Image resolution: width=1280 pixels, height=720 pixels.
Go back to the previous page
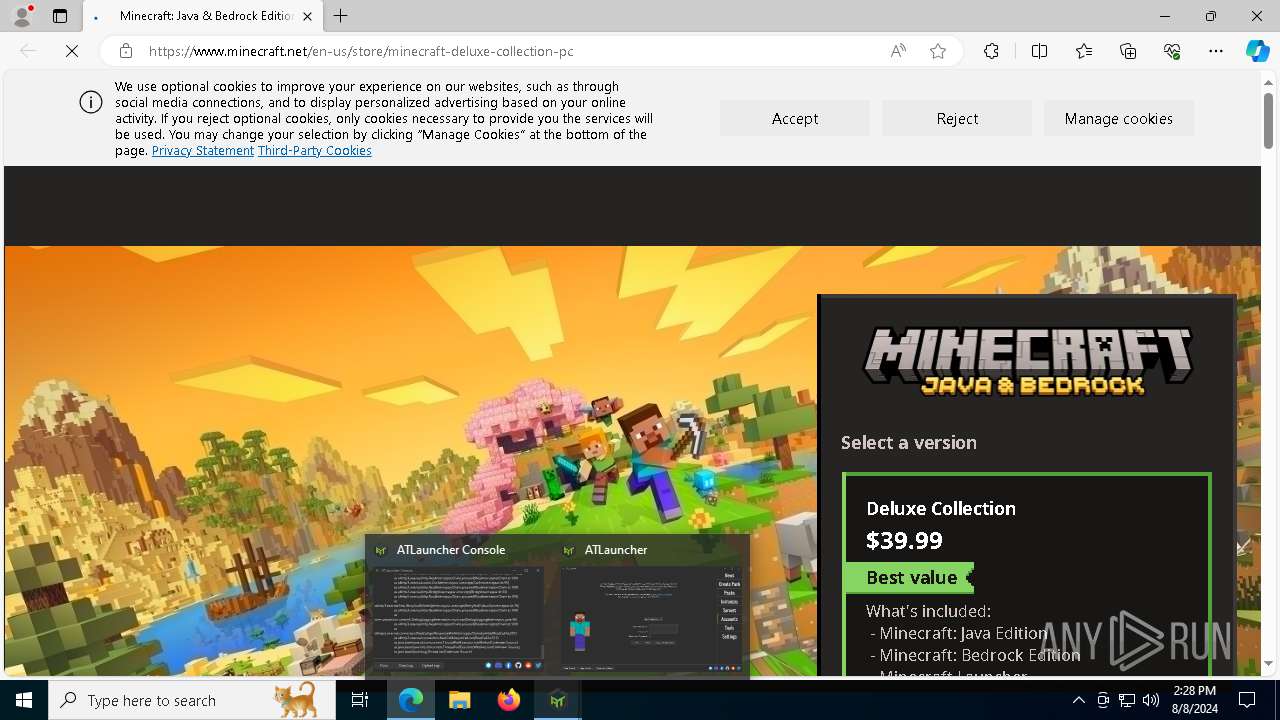tap(28, 51)
